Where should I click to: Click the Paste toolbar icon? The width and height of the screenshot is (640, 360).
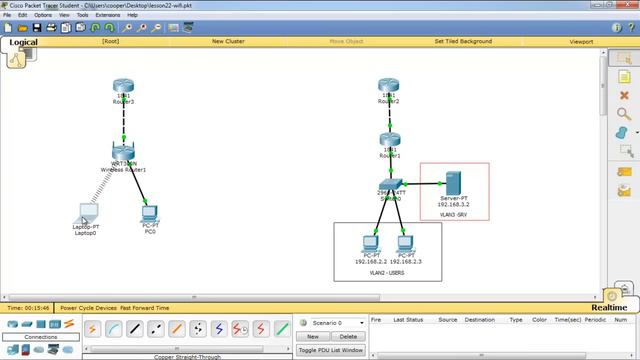(80, 28)
